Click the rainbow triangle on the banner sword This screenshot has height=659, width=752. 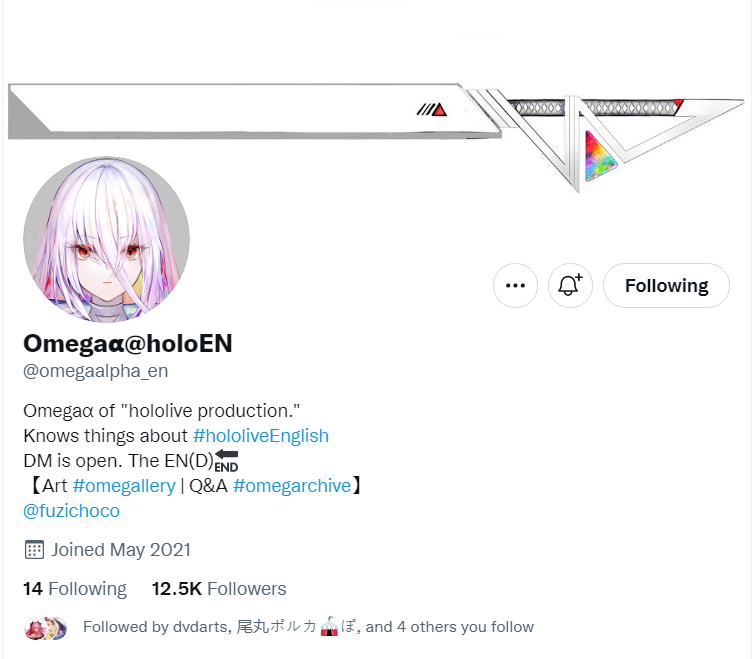pos(599,158)
